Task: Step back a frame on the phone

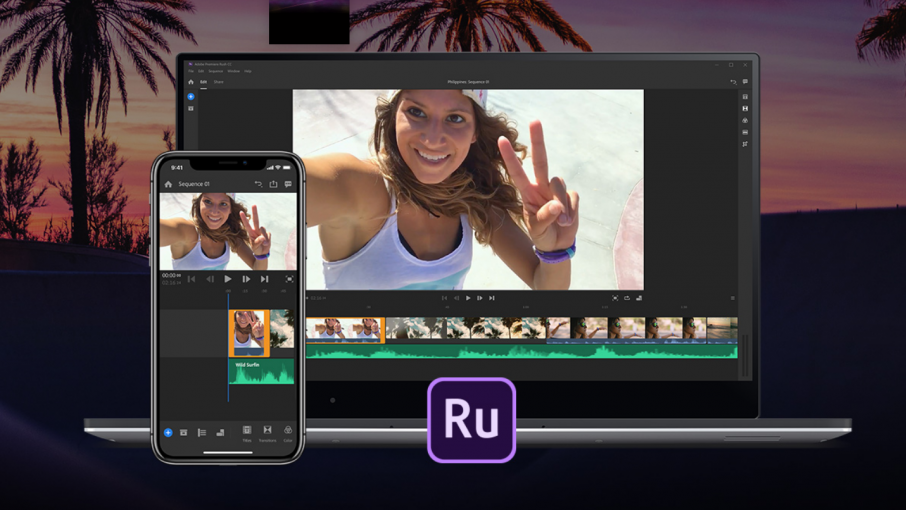Action: tap(210, 279)
